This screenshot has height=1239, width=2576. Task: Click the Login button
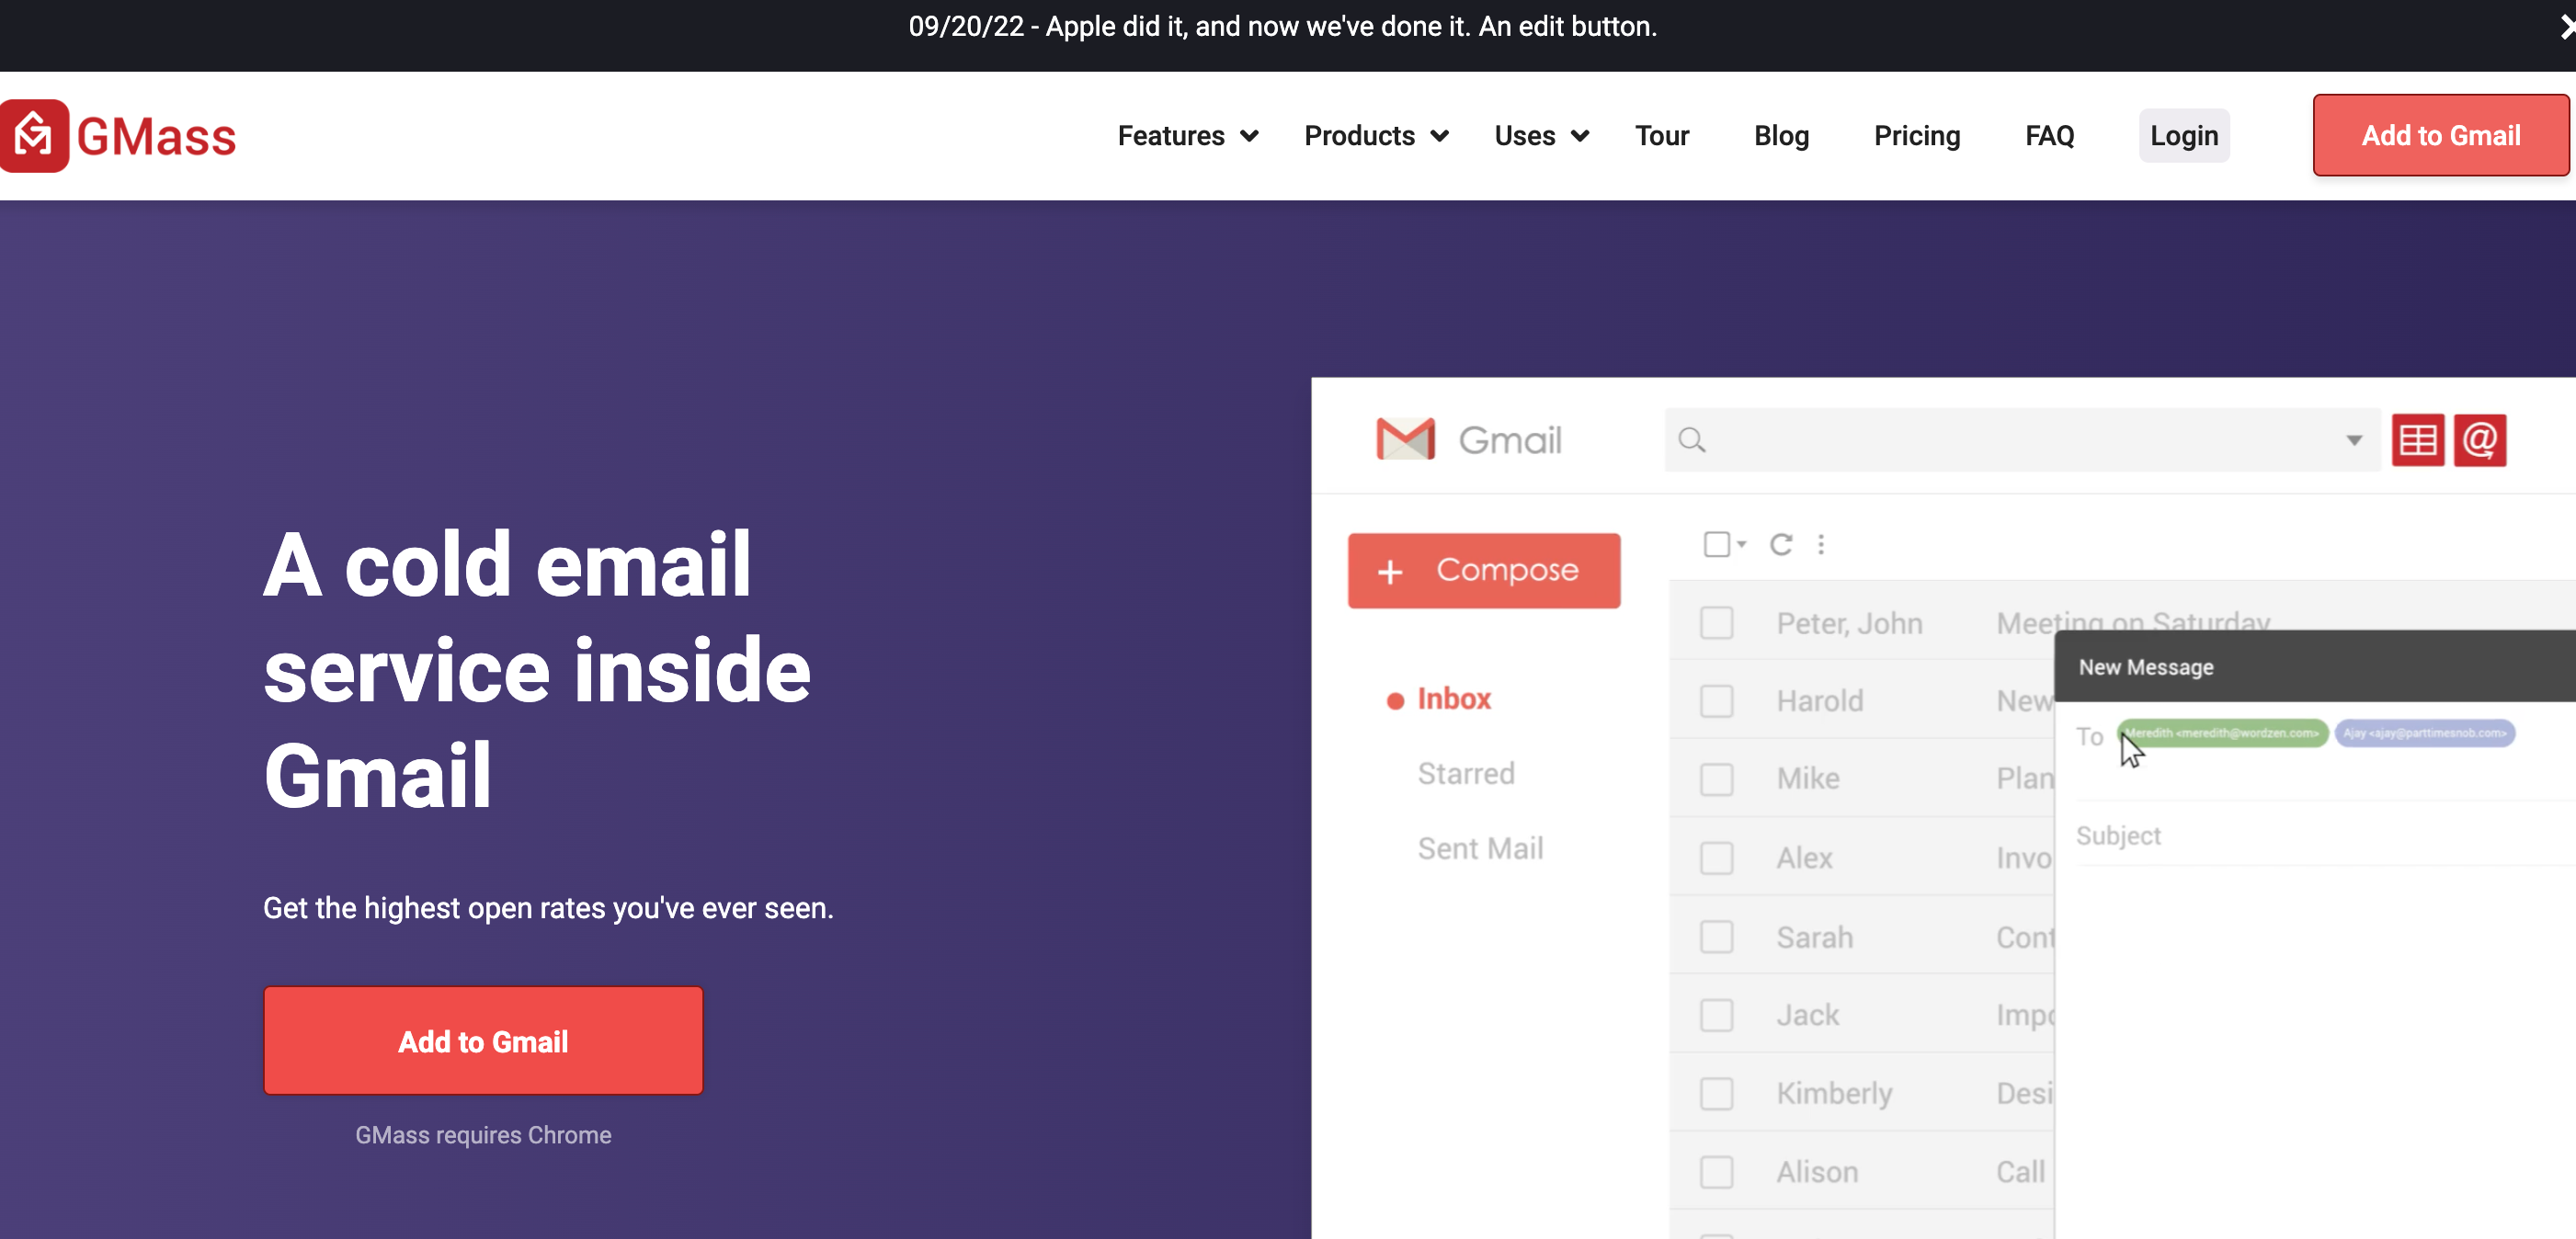tap(2184, 136)
